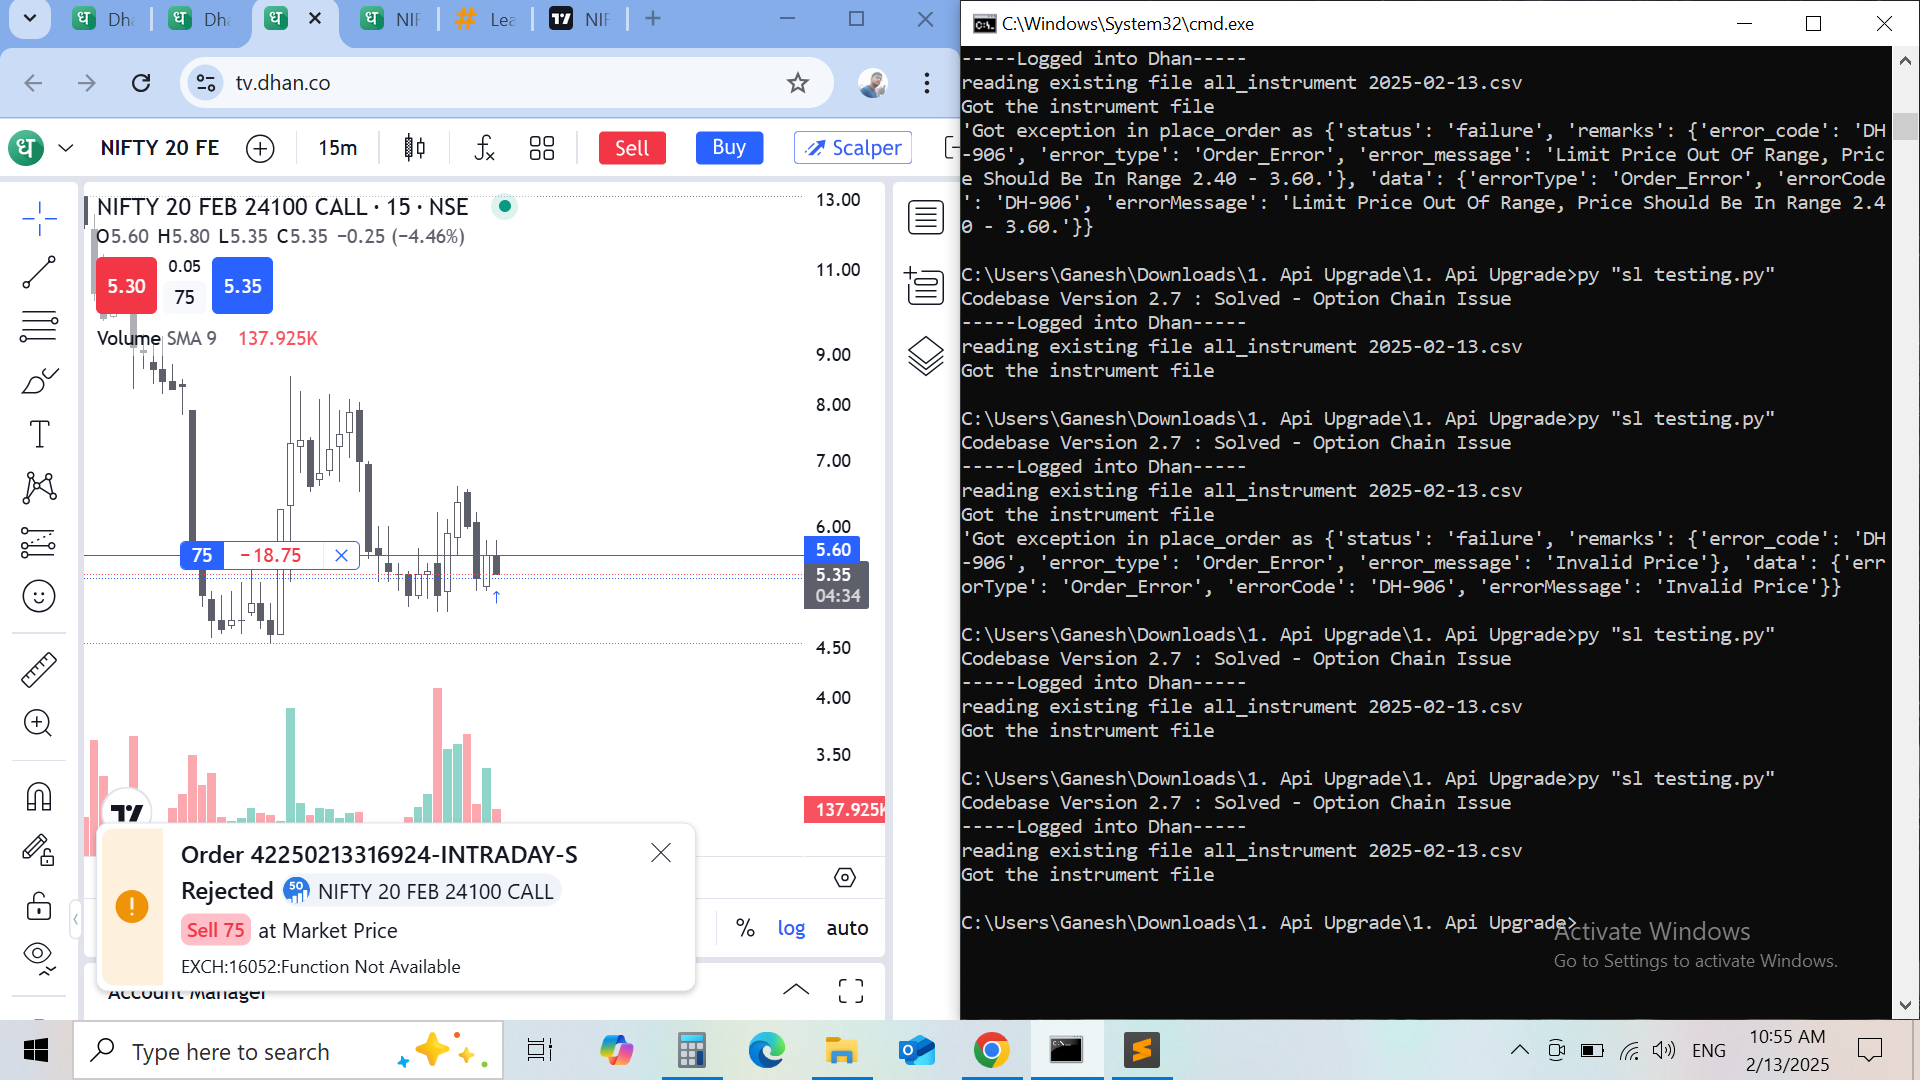Toggle log scale mode
The height and width of the screenshot is (1080, 1920).
(791, 928)
